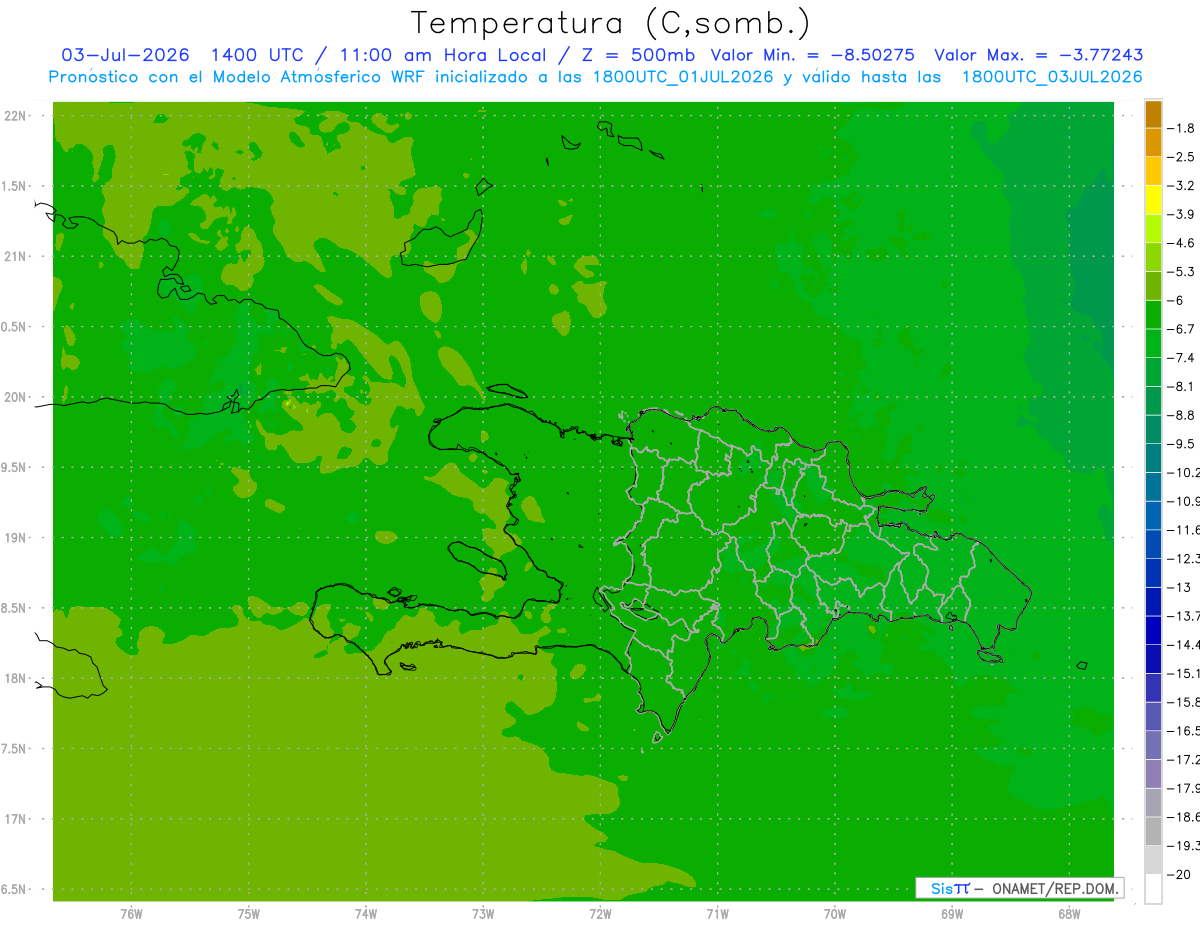Click the -1.8 colorbar label

pyautogui.click(x=1181, y=128)
